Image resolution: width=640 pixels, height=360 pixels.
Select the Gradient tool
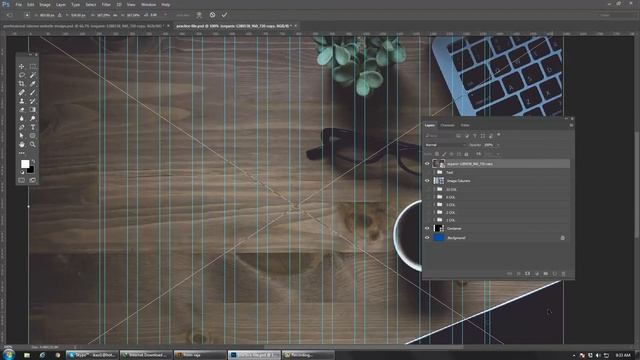pyautogui.click(x=33, y=109)
